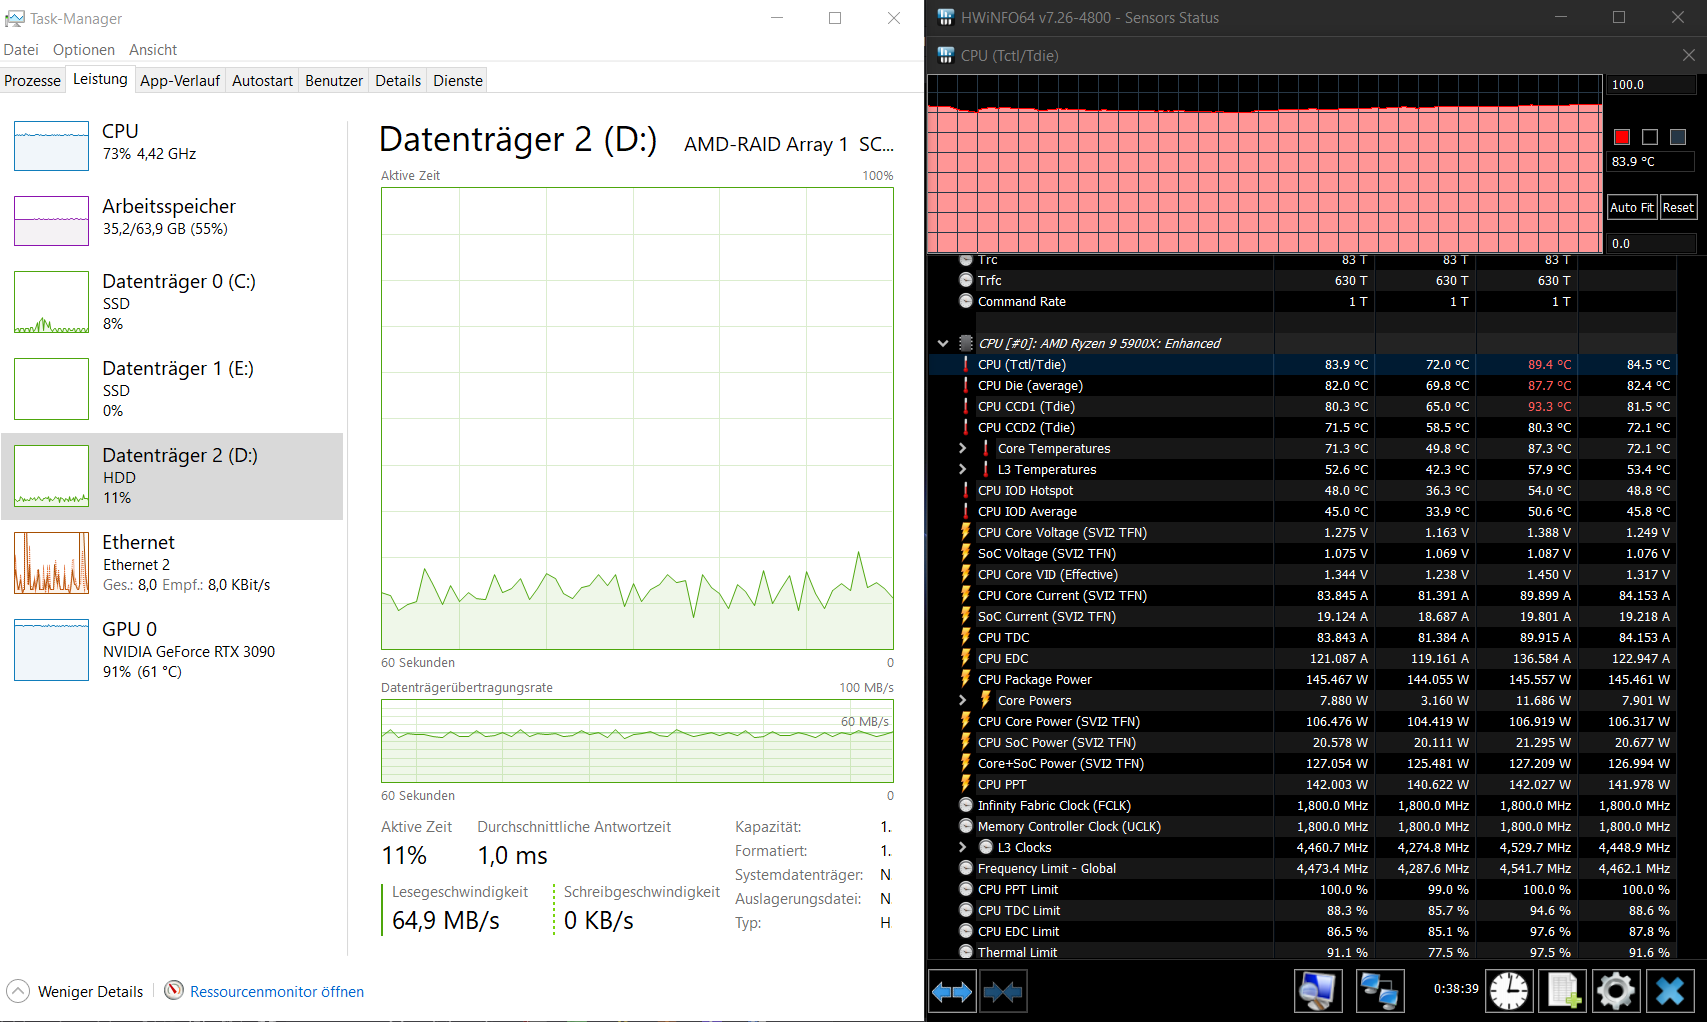
Task: Select Datenträger 1 (E:) in sidebar
Action: point(172,389)
